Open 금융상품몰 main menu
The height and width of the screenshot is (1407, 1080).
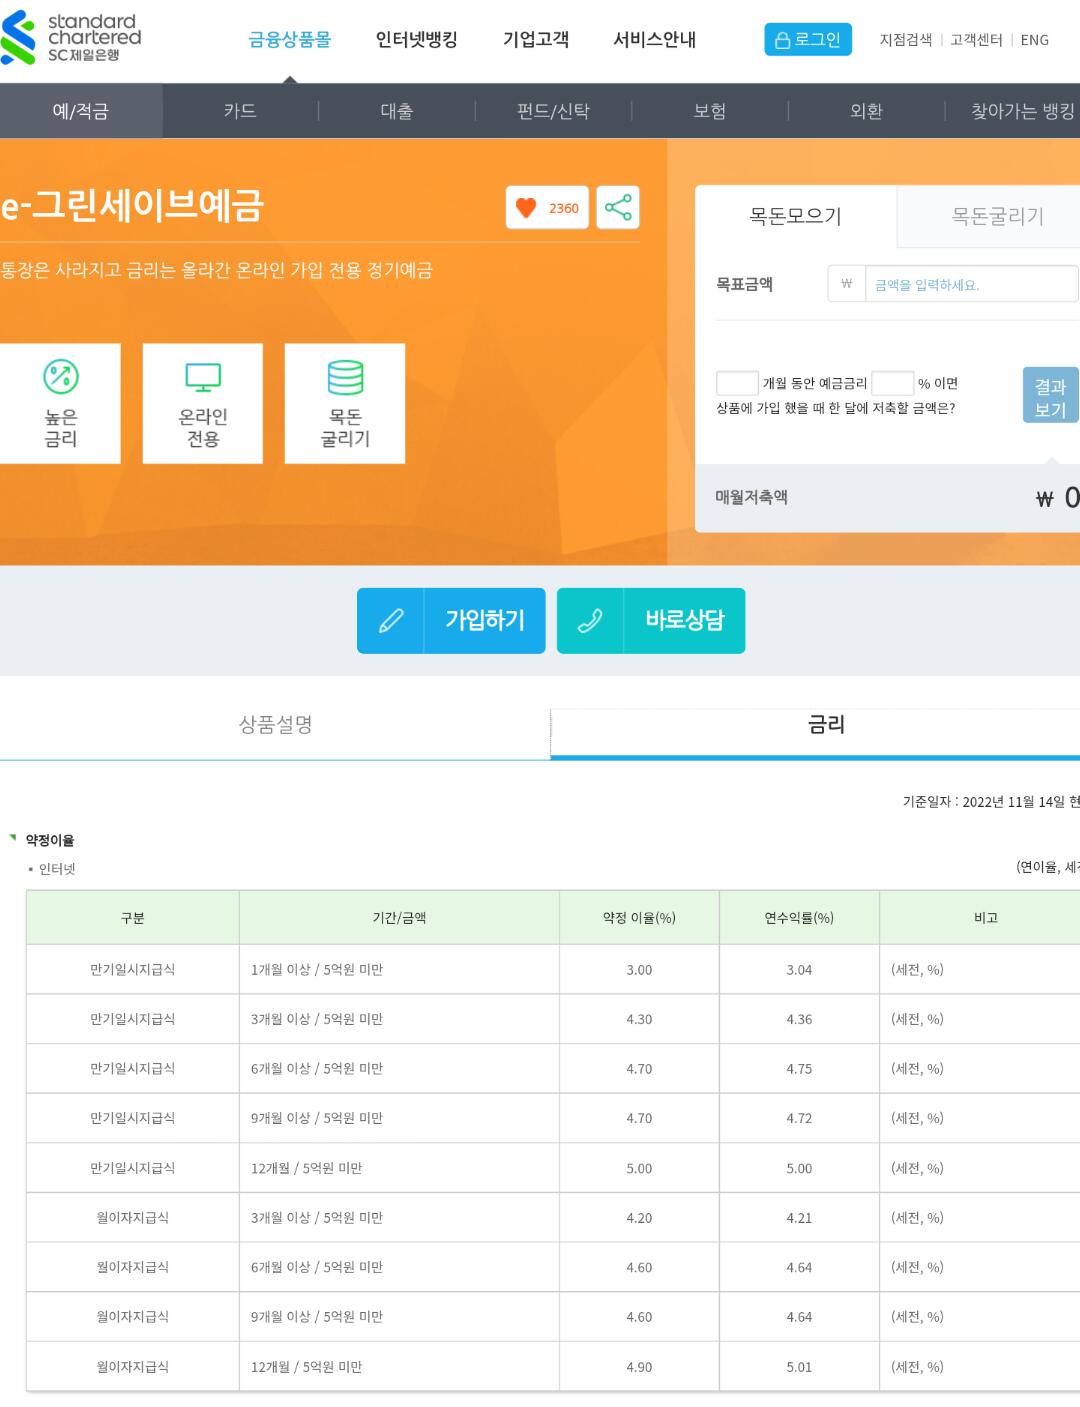coord(289,40)
